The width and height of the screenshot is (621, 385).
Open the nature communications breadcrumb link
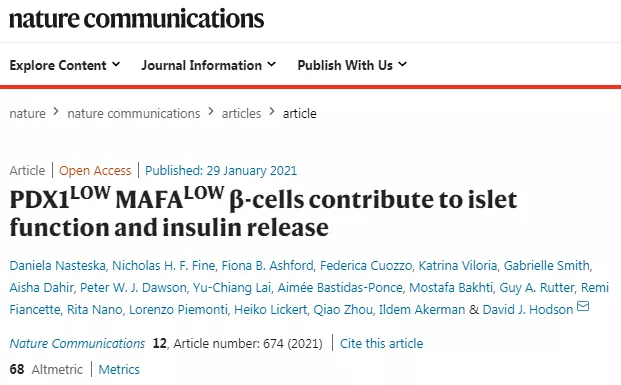(x=133, y=114)
